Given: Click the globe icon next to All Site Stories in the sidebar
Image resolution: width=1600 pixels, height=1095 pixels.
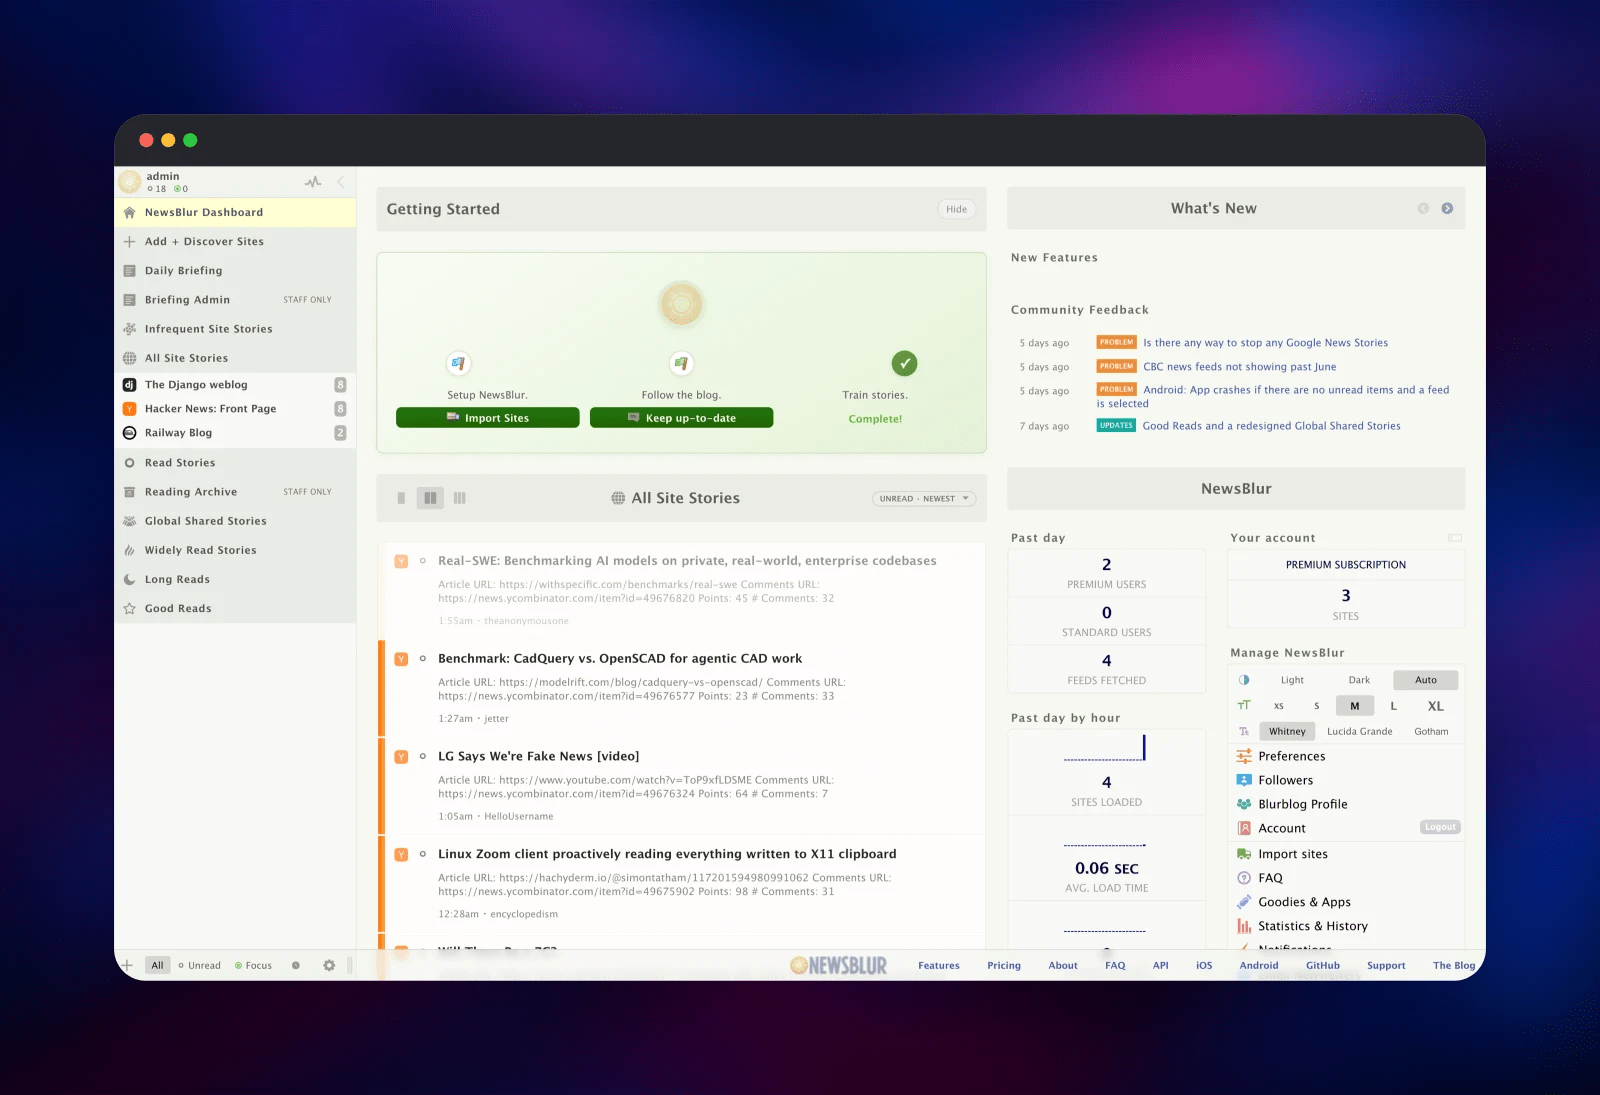Looking at the screenshot, I should (129, 358).
